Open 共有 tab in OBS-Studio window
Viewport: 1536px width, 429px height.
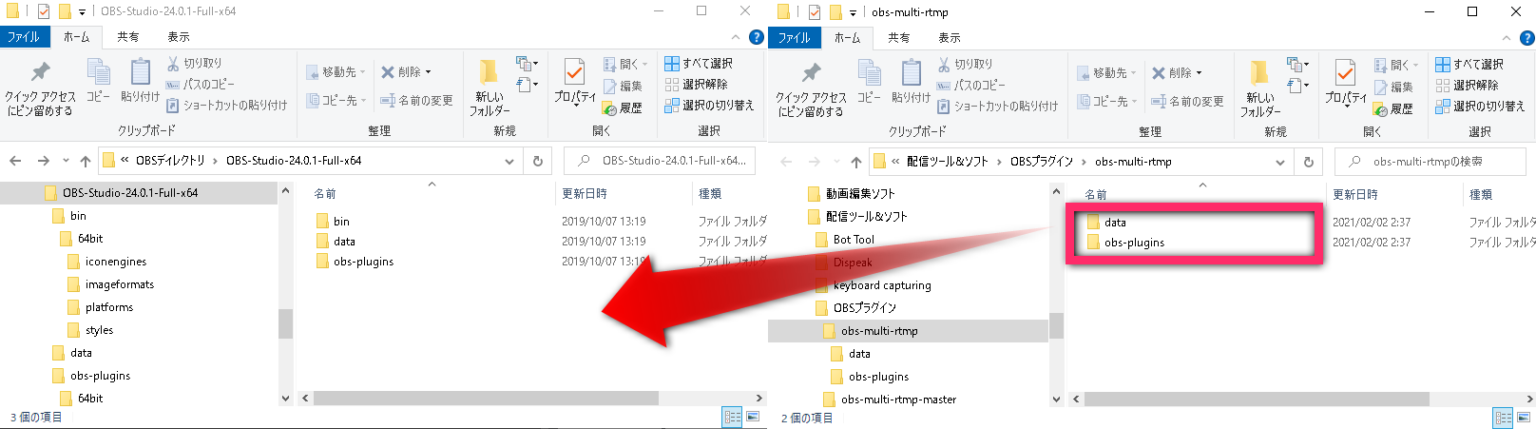(128, 37)
